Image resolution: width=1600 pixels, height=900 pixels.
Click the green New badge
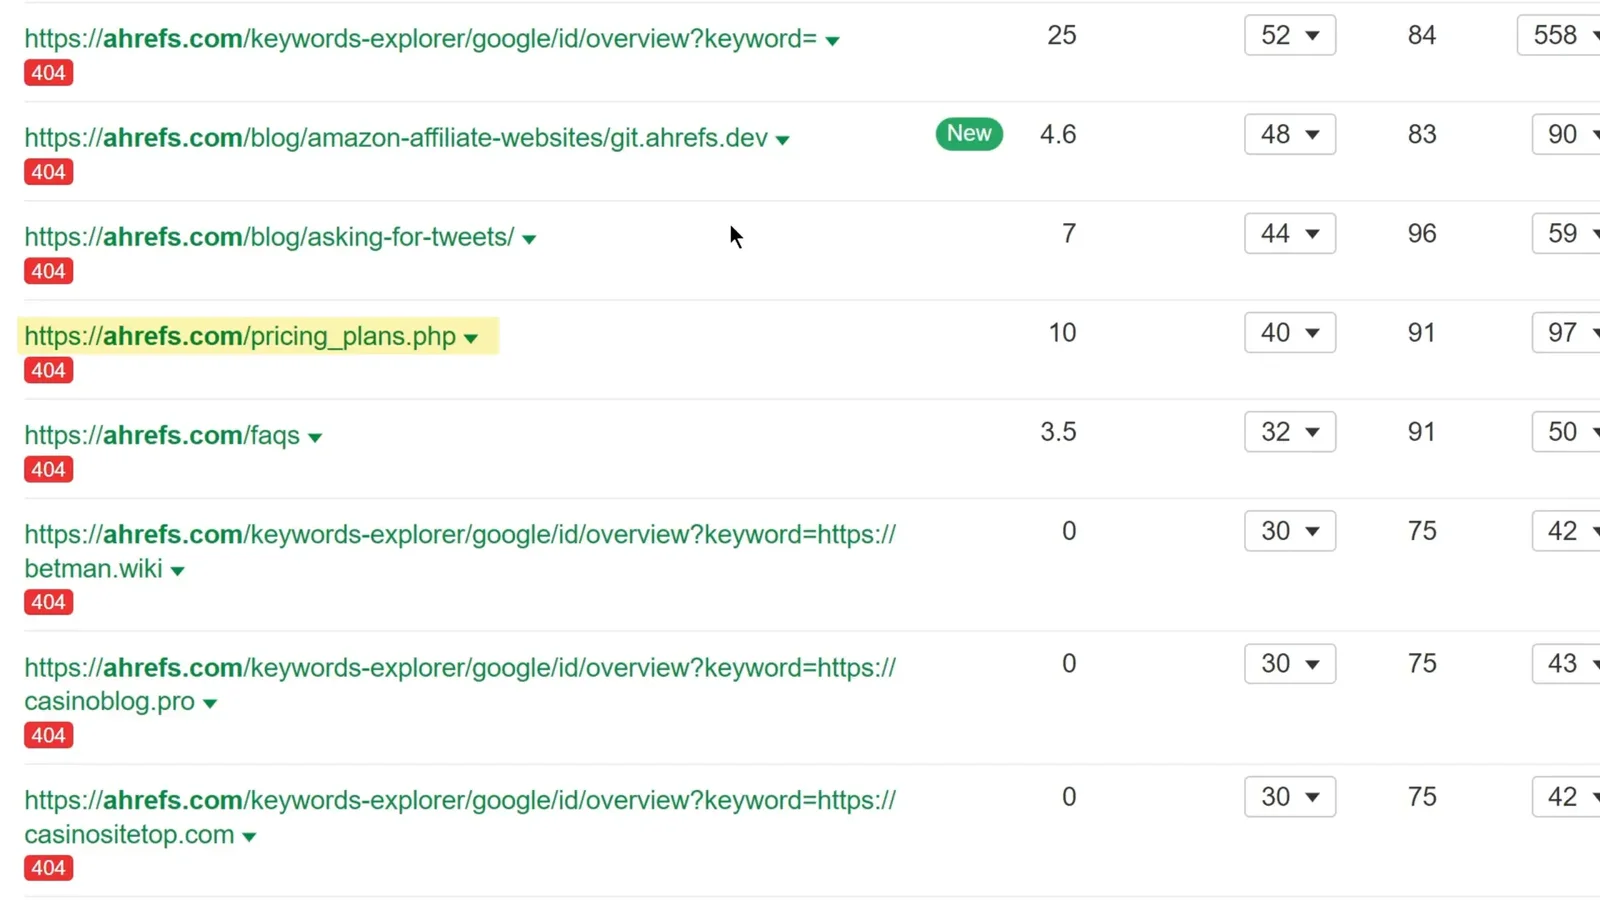[x=968, y=134]
